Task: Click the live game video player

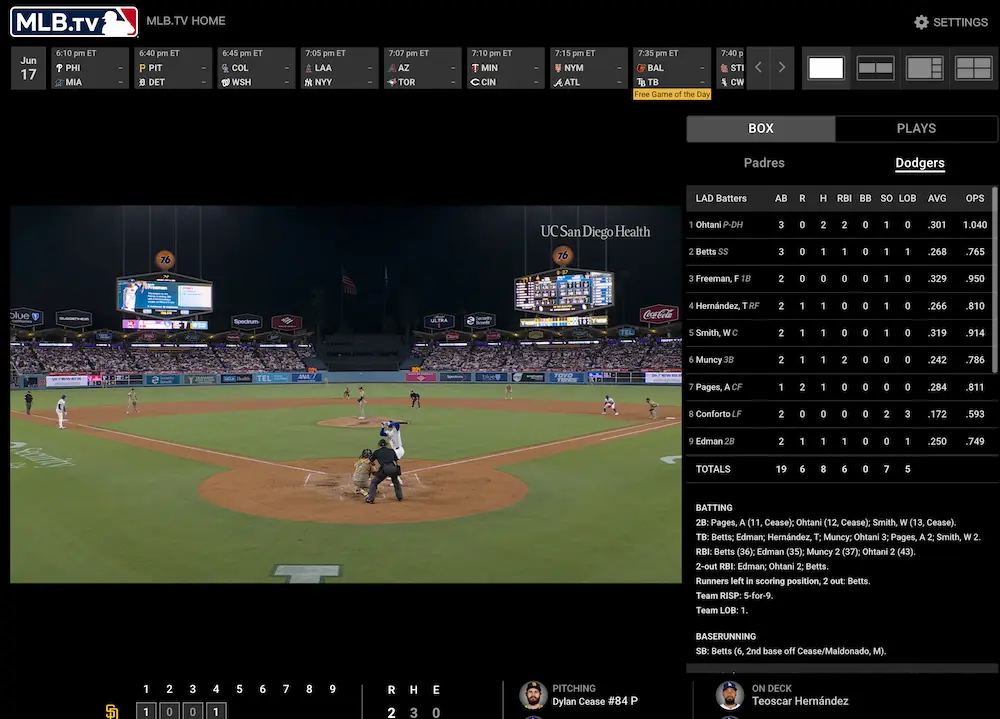Action: [345, 394]
